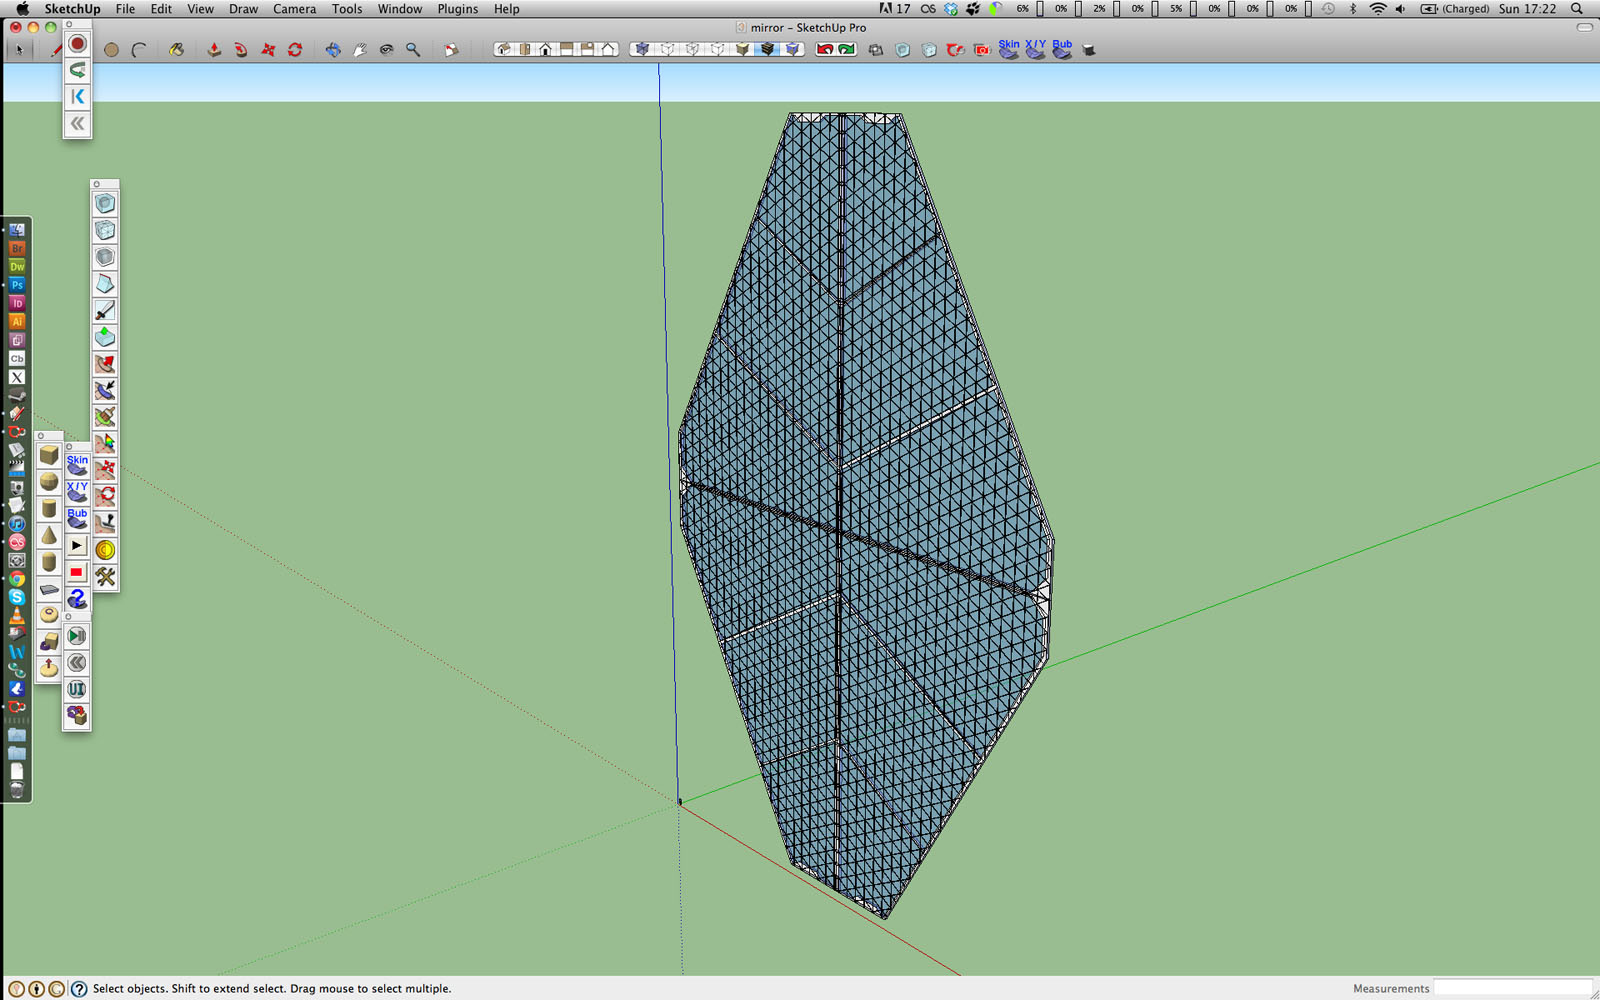The width and height of the screenshot is (1600, 1000).
Task: Click Bub icon in top toolbar
Action: click(1062, 49)
